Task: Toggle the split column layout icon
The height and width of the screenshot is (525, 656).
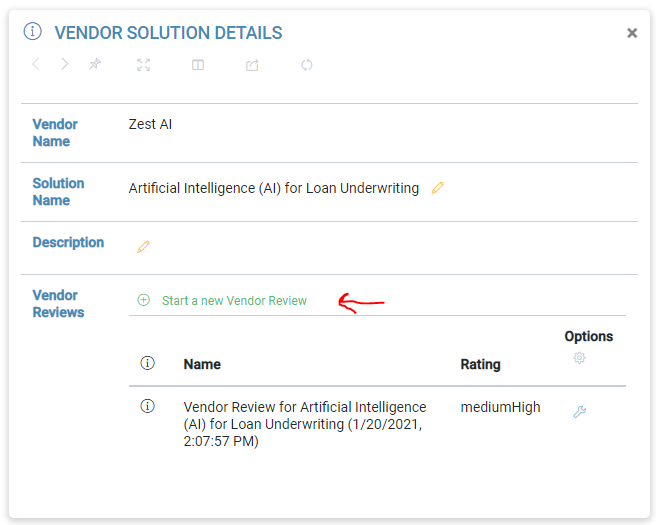Action: tap(198, 65)
